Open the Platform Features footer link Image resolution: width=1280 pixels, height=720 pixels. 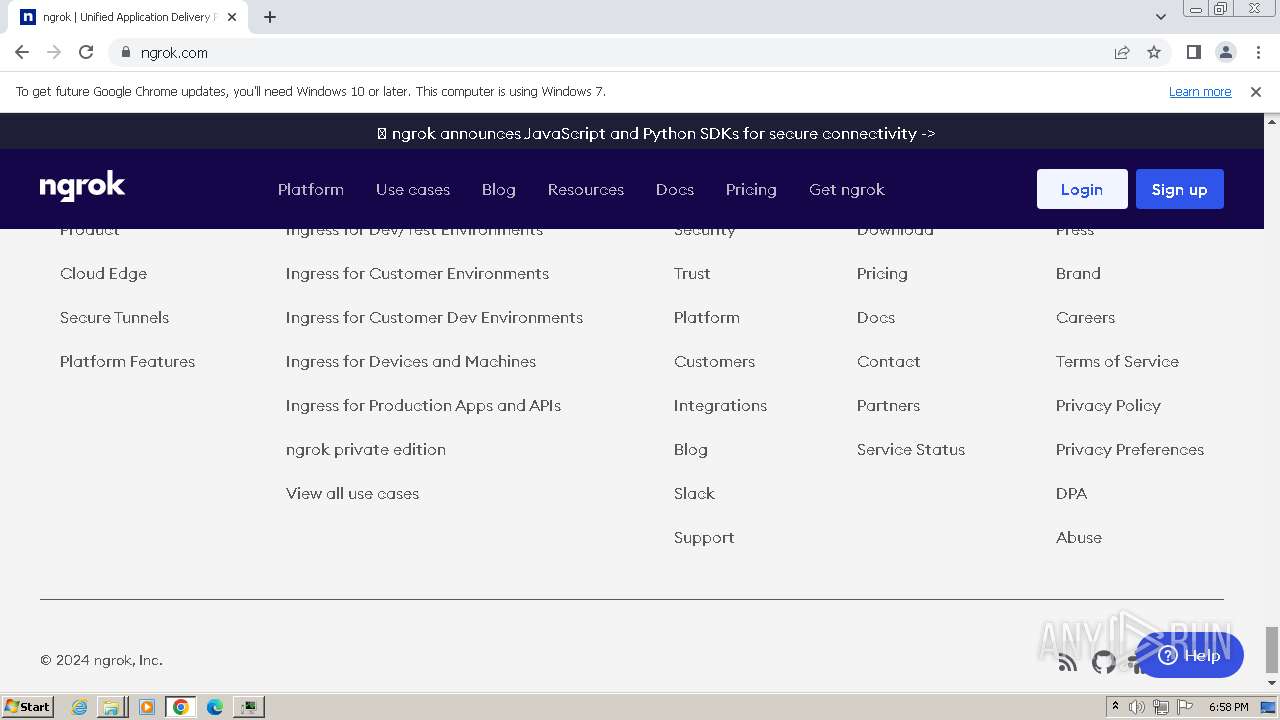[127, 361]
